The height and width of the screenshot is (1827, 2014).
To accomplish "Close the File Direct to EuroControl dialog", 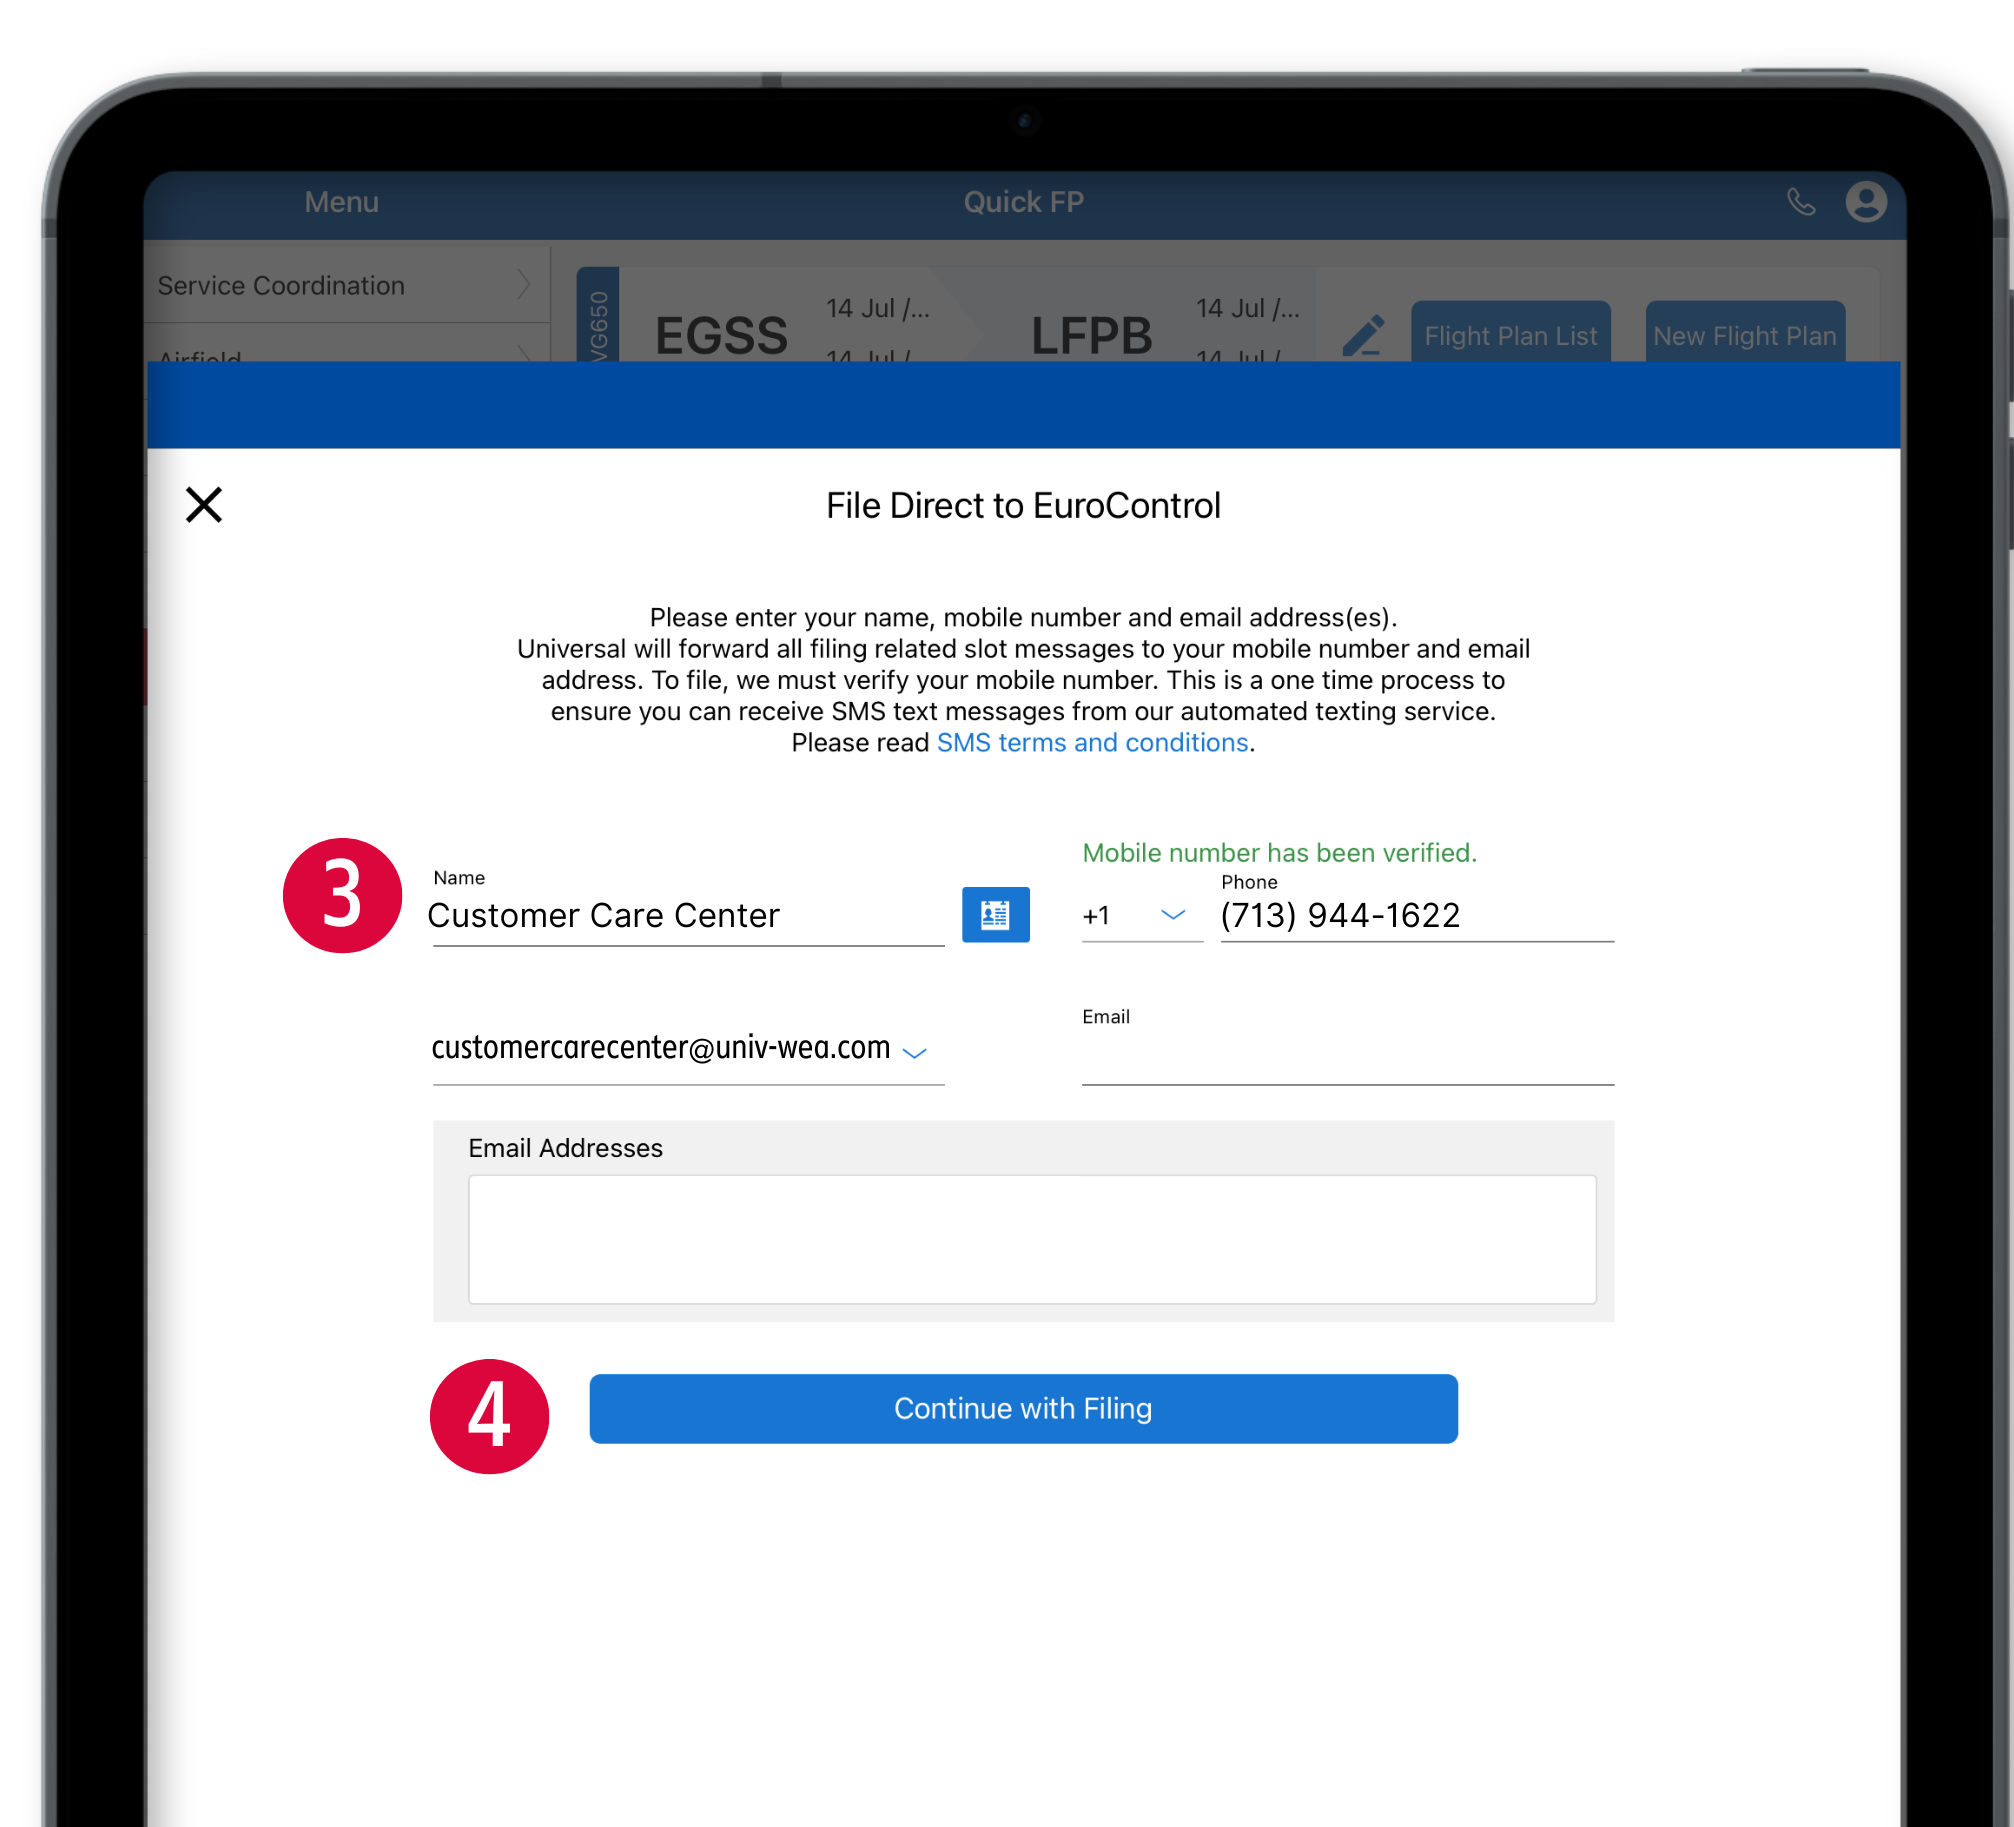I will 204,505.
